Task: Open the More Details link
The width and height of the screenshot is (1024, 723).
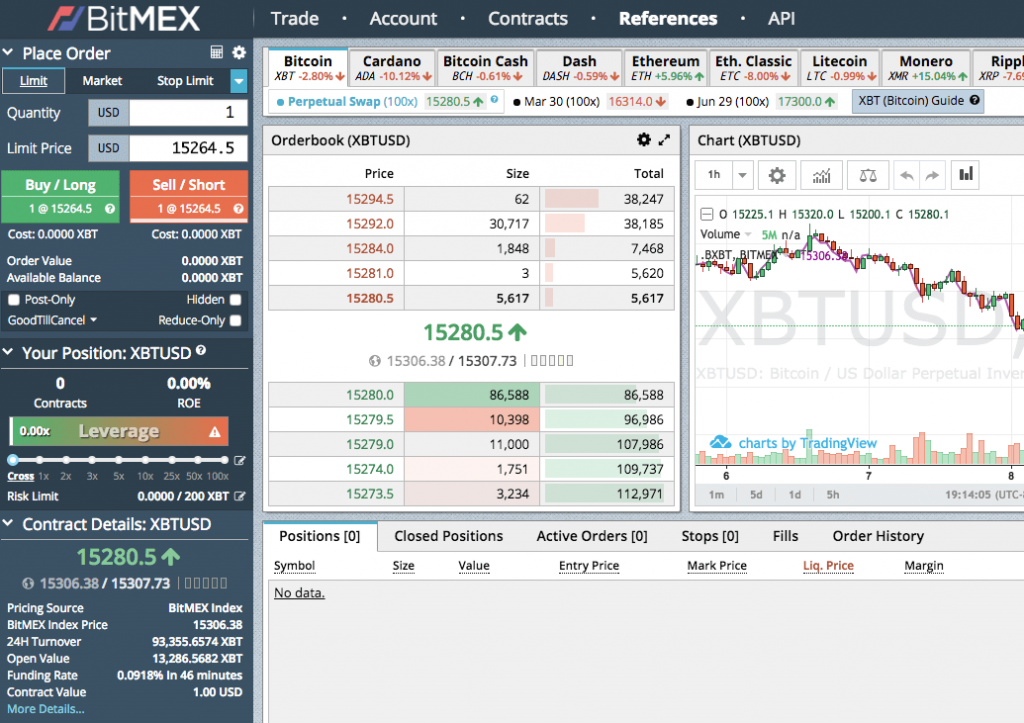Action: click(45, 709)
